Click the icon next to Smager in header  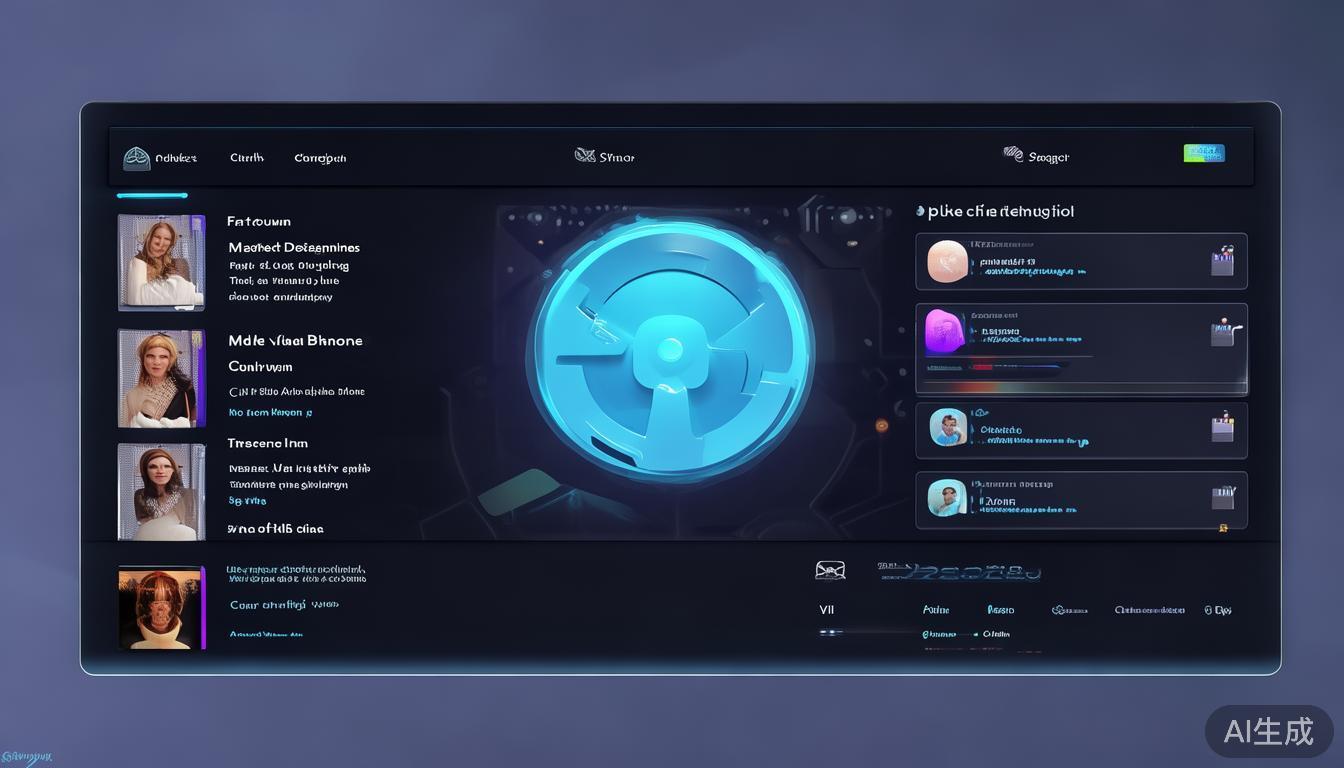click(x=1013, y=154)
